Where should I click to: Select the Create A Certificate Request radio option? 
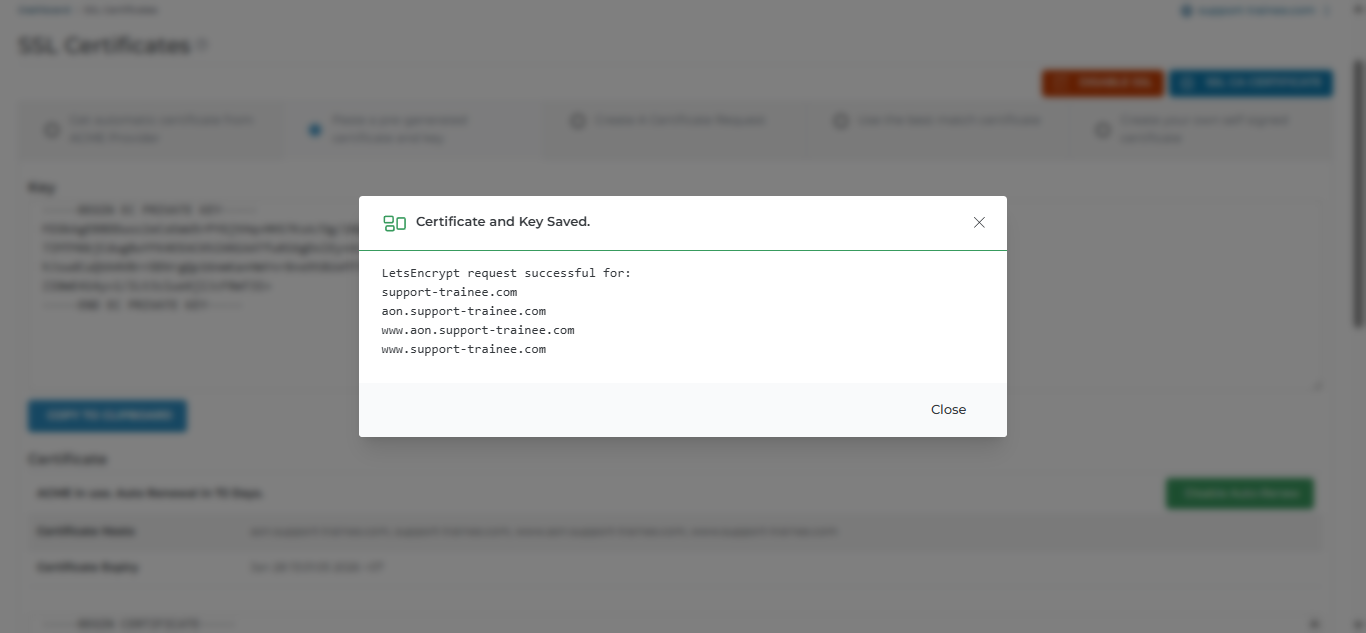click(x=577, y=121)
